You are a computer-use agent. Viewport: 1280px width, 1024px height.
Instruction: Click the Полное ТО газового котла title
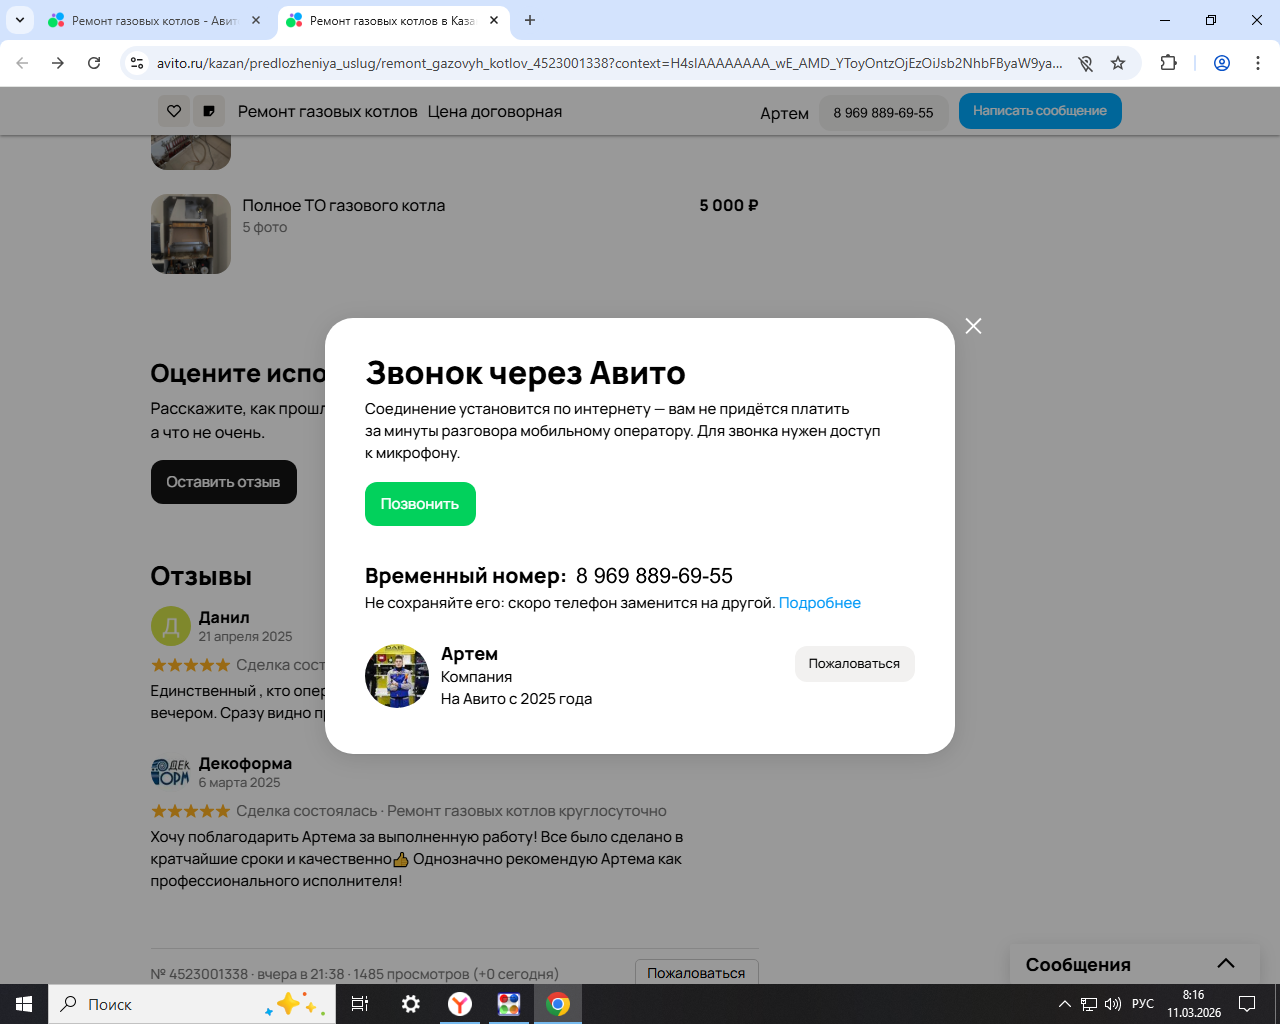click(344, 205)
